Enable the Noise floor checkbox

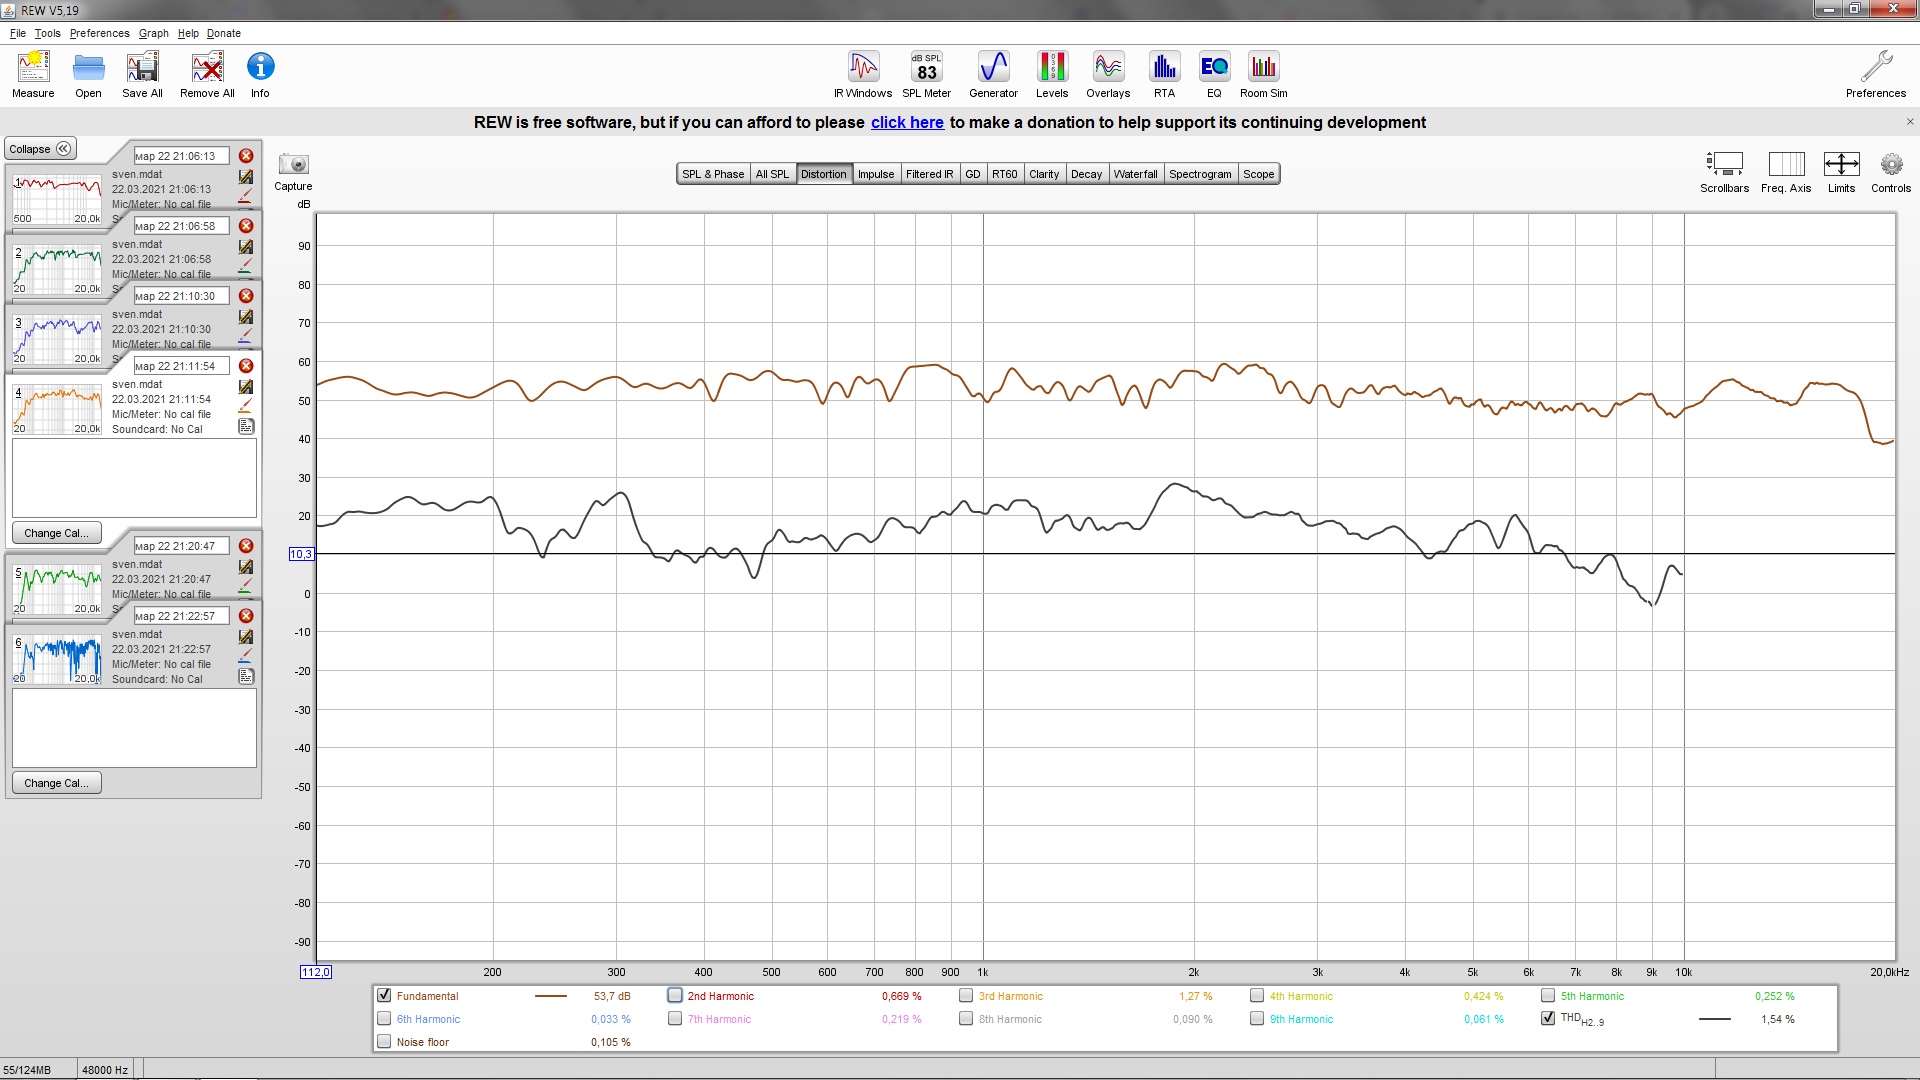tap(384, 1042)
